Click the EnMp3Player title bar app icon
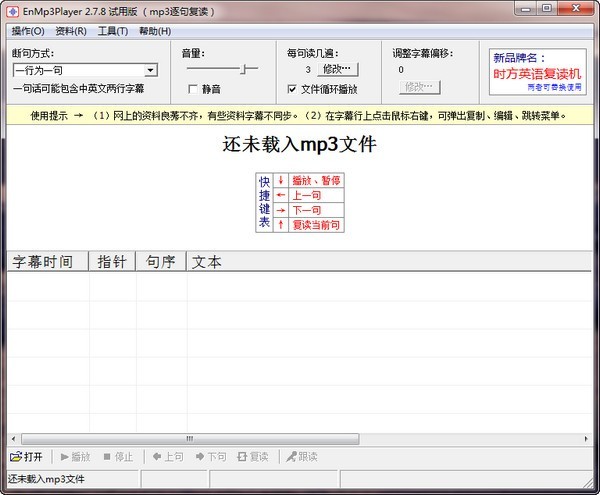 [13, 11]
